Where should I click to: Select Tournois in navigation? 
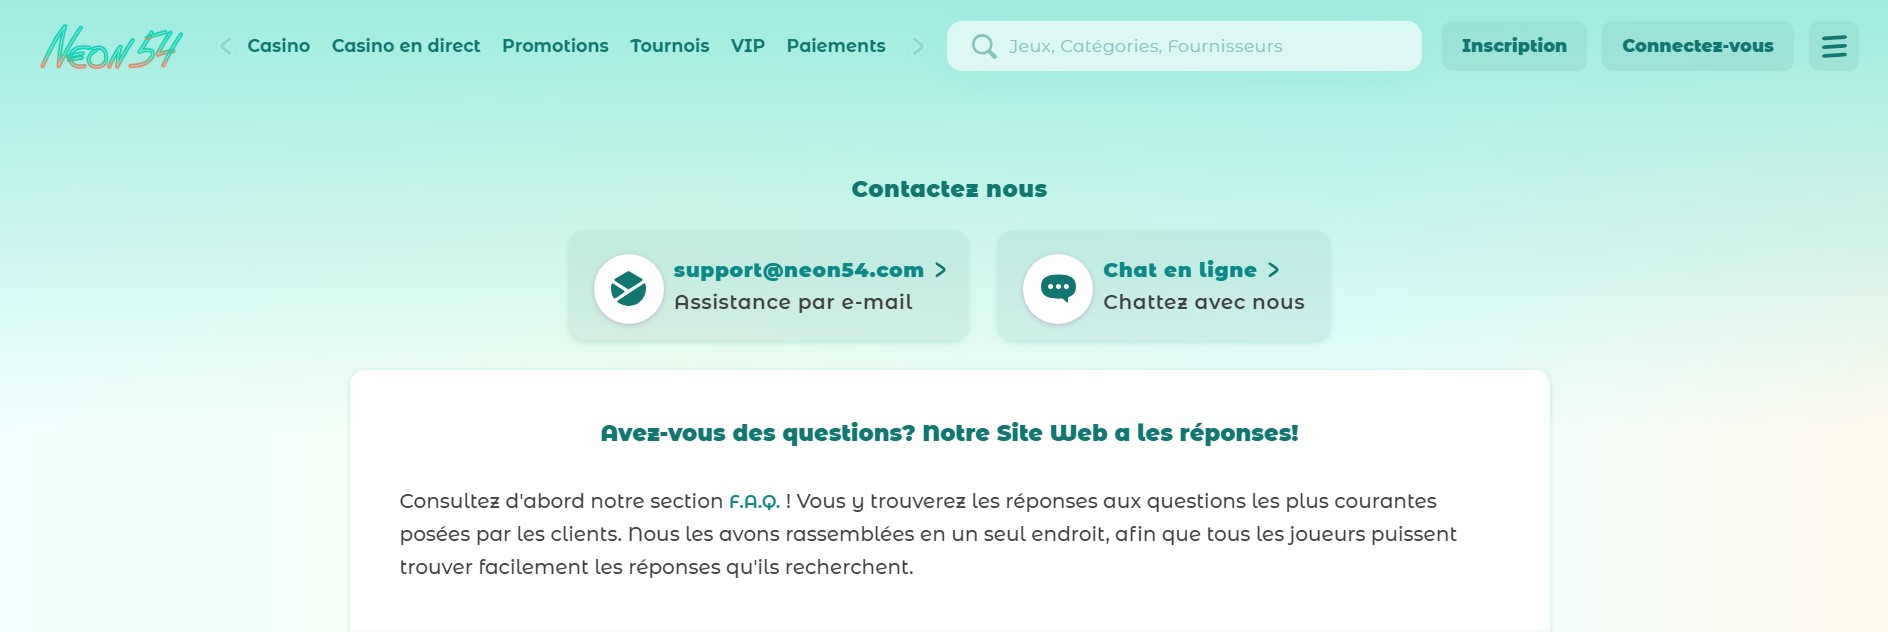tap(669, 46)
